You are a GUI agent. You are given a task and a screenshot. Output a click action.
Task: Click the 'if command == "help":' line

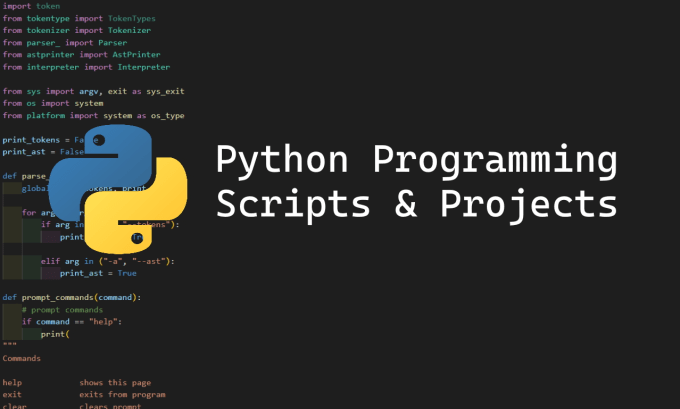(x=72, y=322)
